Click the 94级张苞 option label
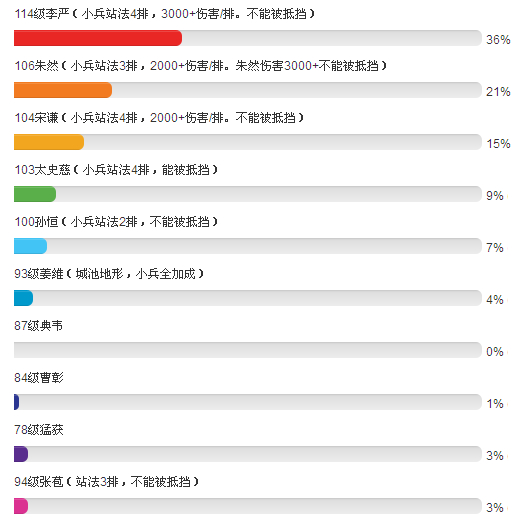Screen dimensions: 522x522 point(106,482)
